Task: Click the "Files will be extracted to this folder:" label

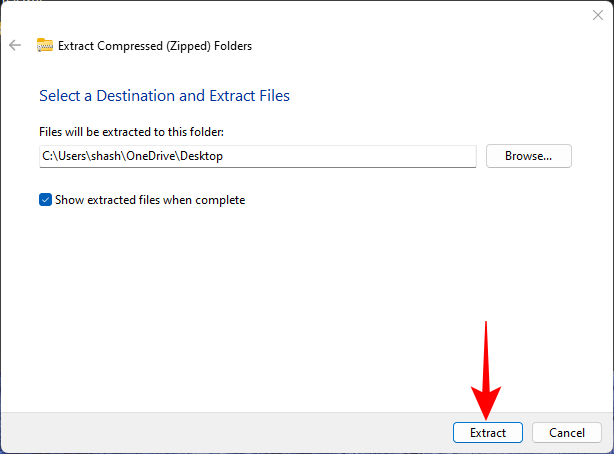Action: 131,131
